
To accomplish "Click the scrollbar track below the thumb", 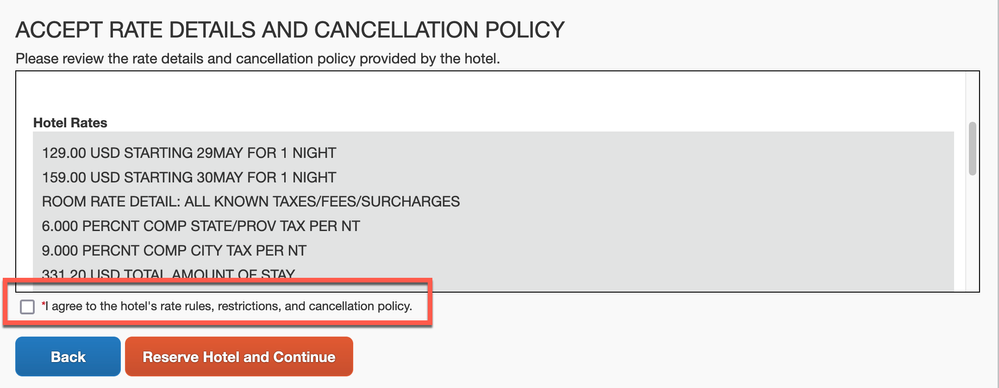I will (x=972, y=233).
